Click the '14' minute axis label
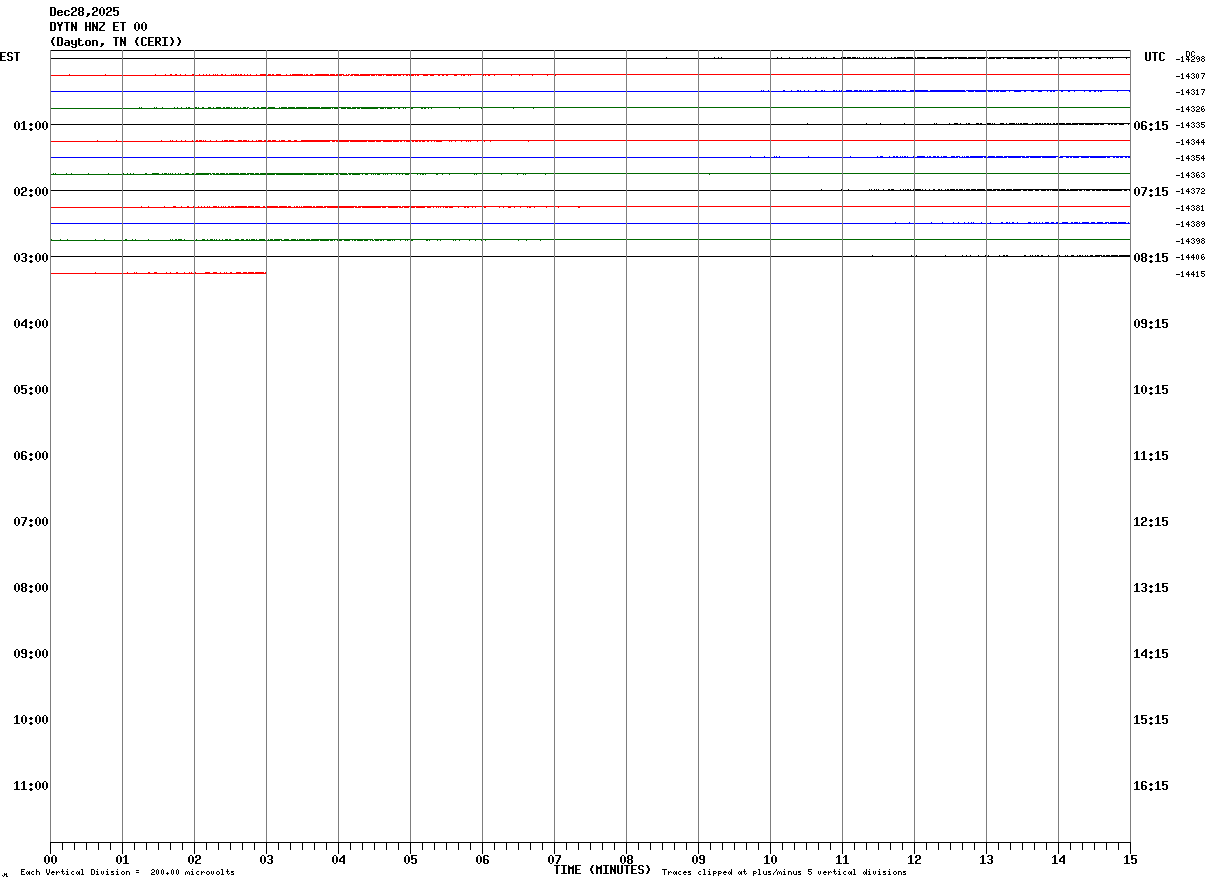This screenshot has width=1210, height=886. pyautogui.click(x=1058, y=859)
